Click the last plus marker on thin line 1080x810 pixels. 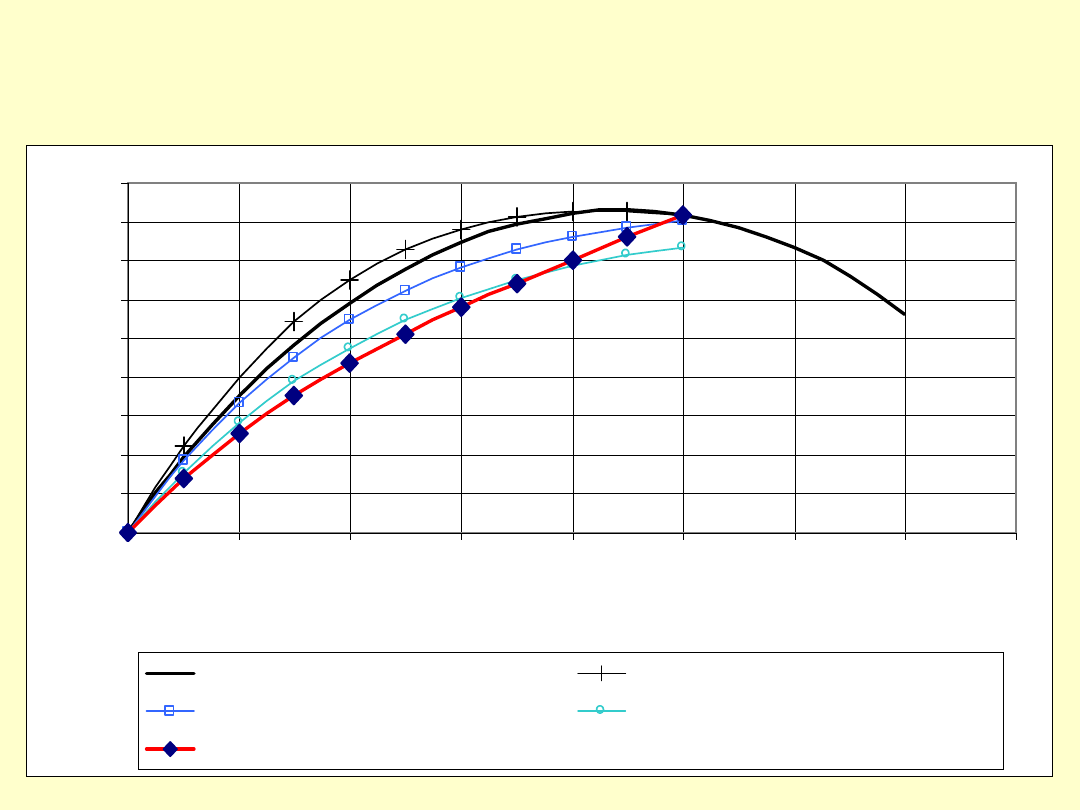(x=626, y=211)
